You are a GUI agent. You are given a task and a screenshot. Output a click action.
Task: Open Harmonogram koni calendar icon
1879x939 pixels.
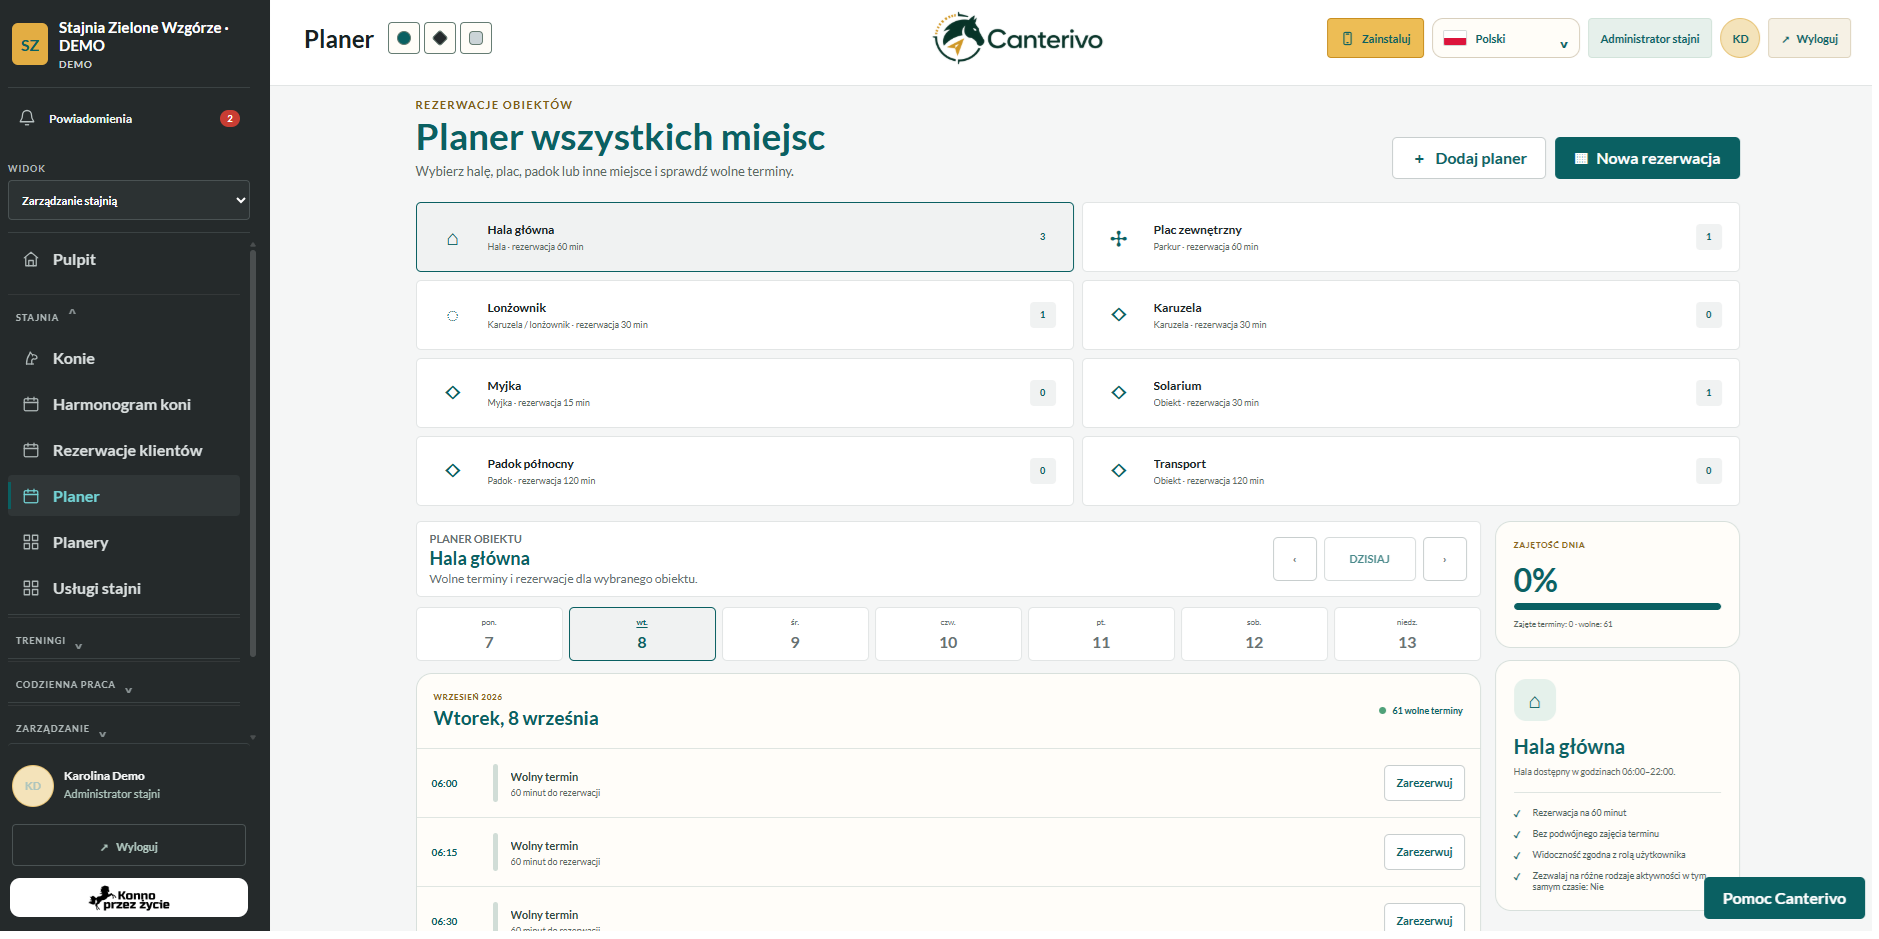click(31, 404)
